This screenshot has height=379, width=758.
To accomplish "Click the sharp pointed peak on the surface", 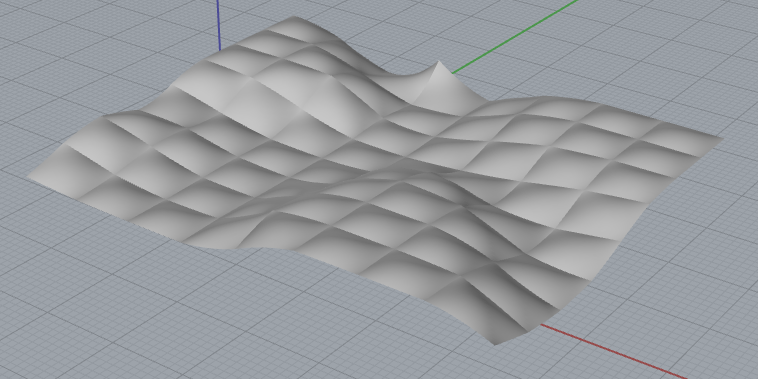I will coord(439,63).
